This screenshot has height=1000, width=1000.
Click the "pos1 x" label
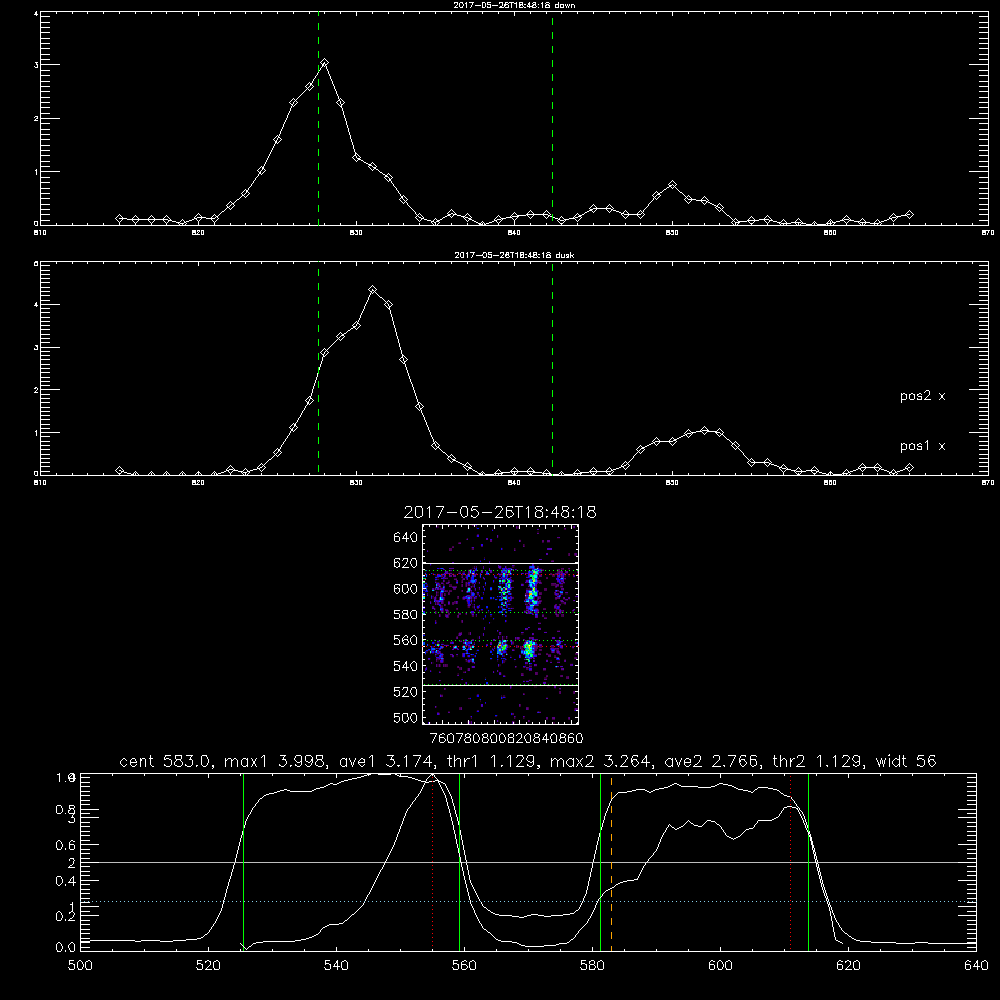tap(922, 446)
